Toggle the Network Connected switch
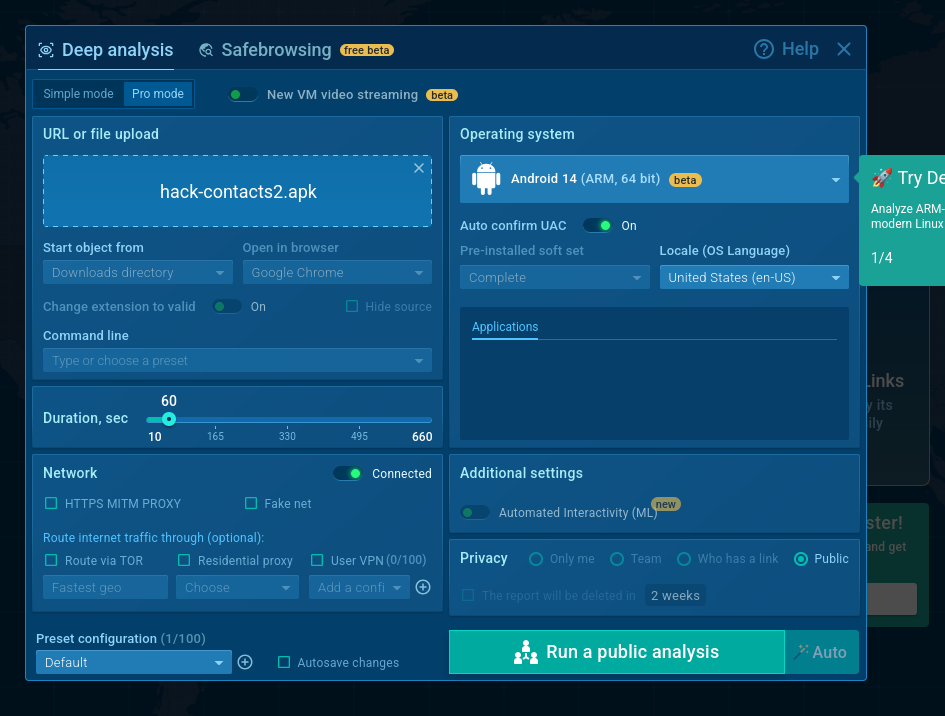Screen dimensions: 945x716 (348, 474)
